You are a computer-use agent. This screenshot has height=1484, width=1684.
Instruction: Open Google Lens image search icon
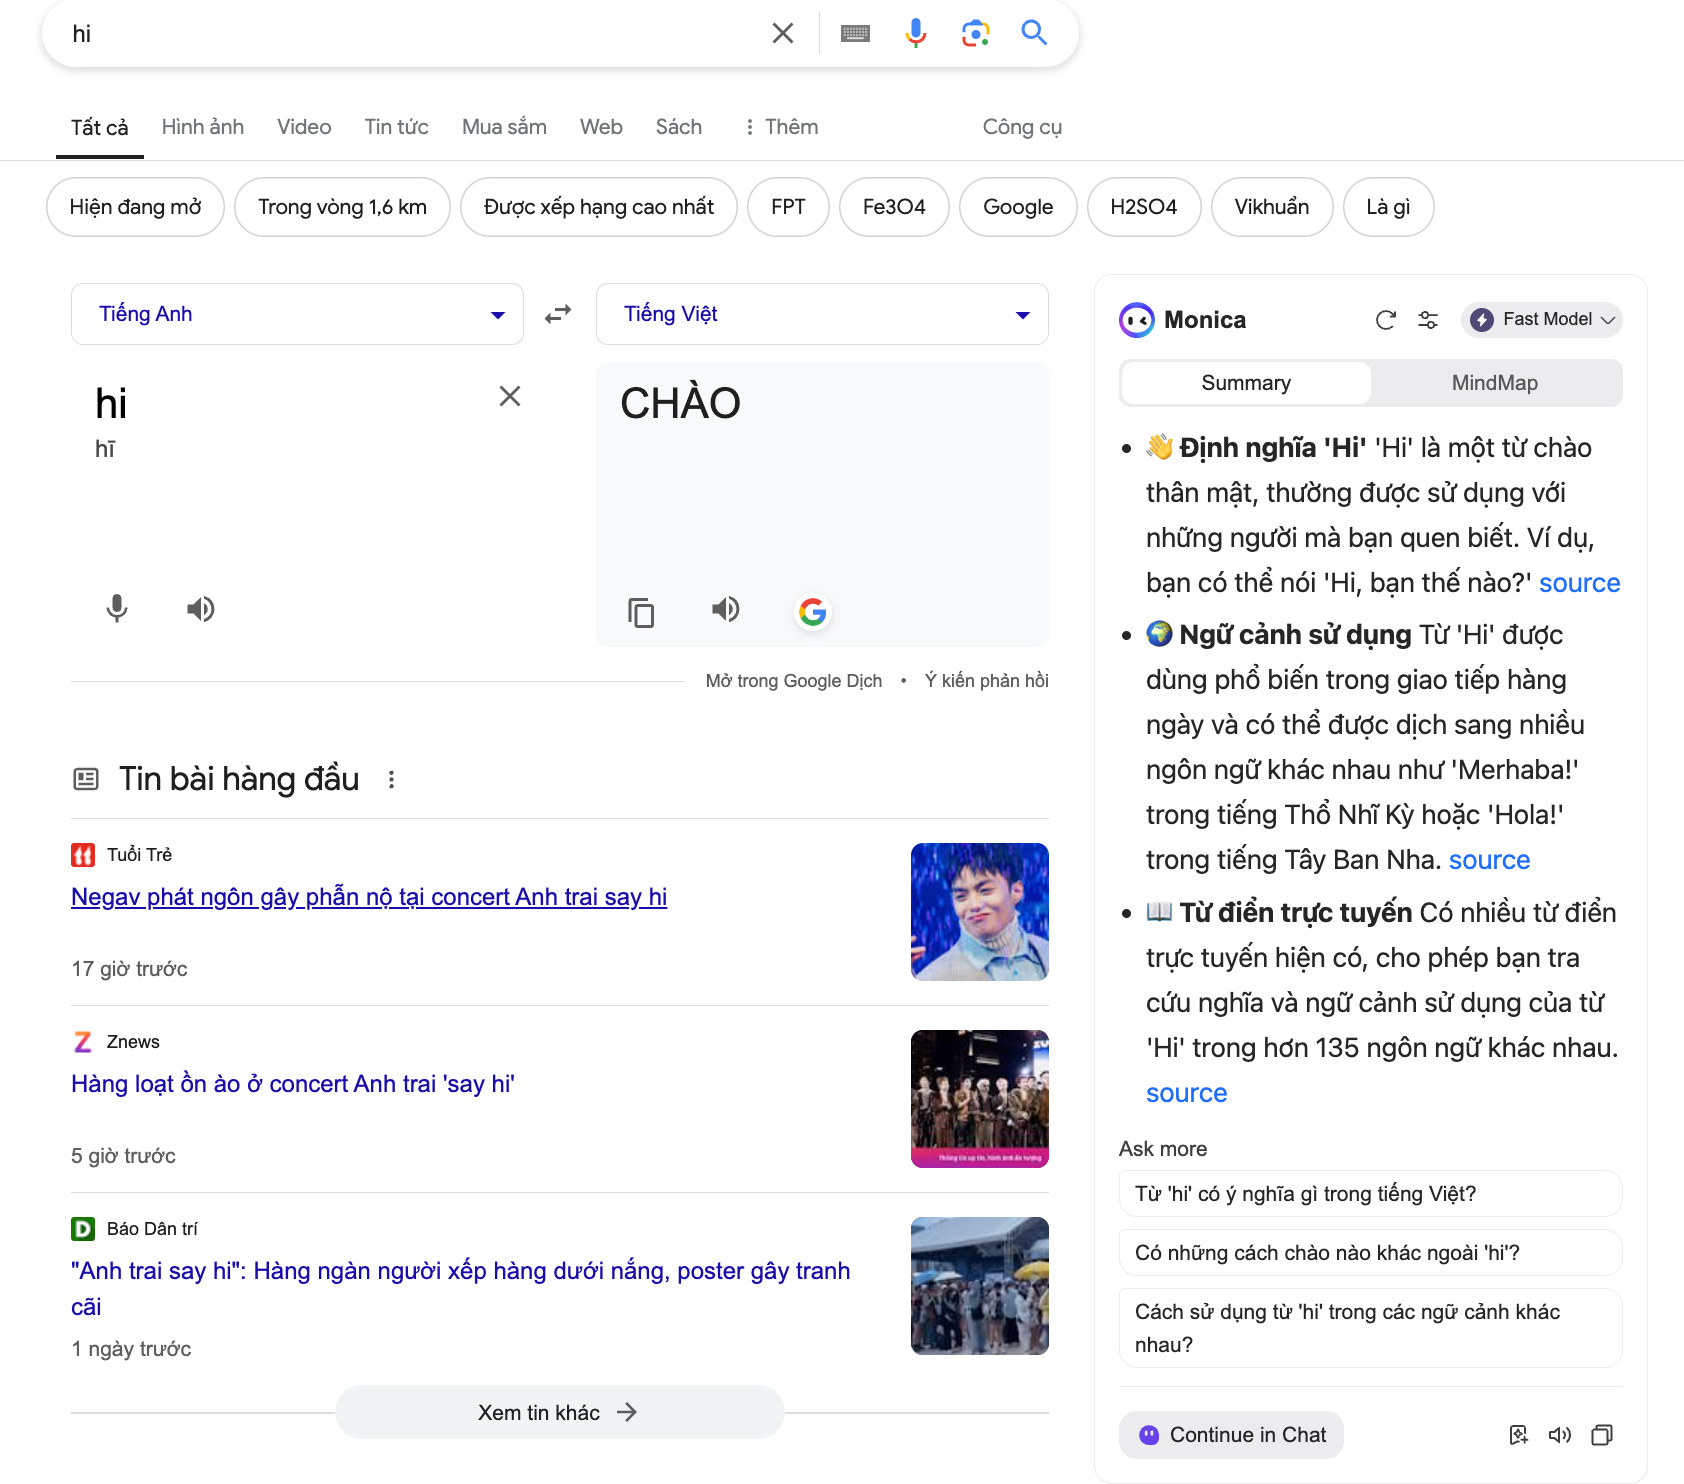point(975,33)
